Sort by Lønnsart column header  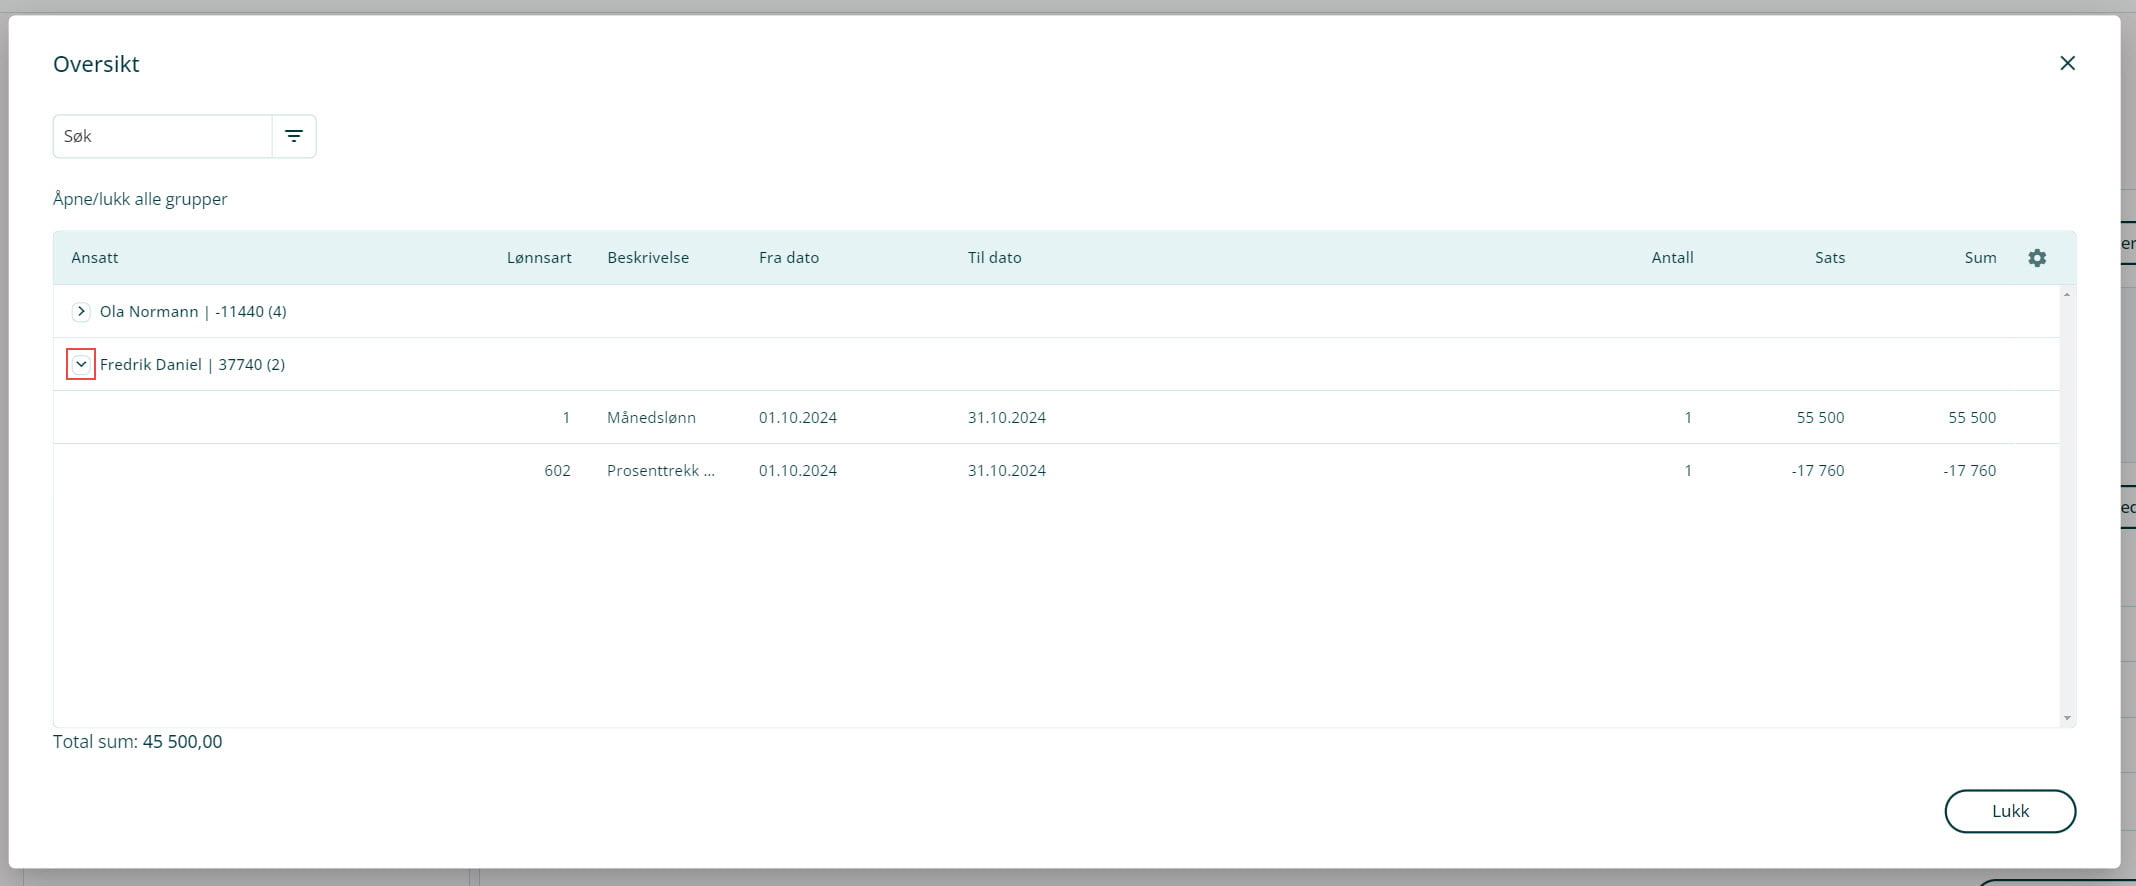click(x=539, y=258)
